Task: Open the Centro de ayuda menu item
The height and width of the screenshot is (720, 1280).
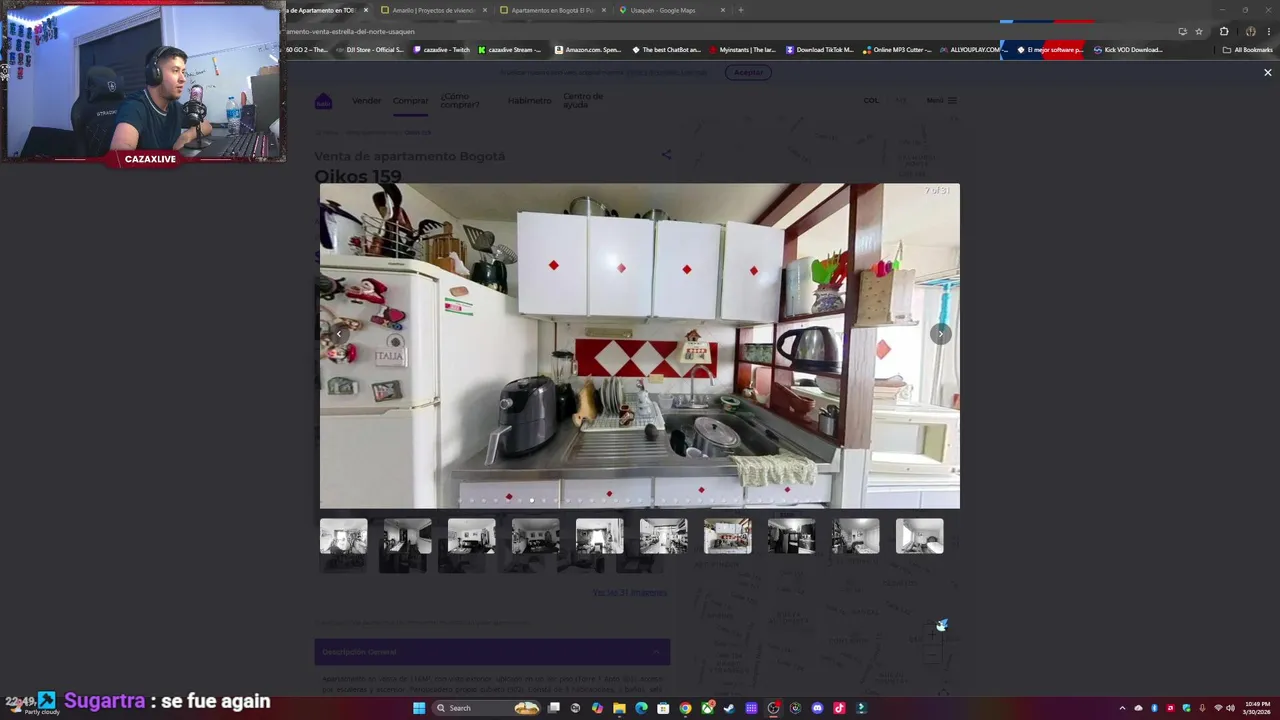Action: [x=583, y=101]
